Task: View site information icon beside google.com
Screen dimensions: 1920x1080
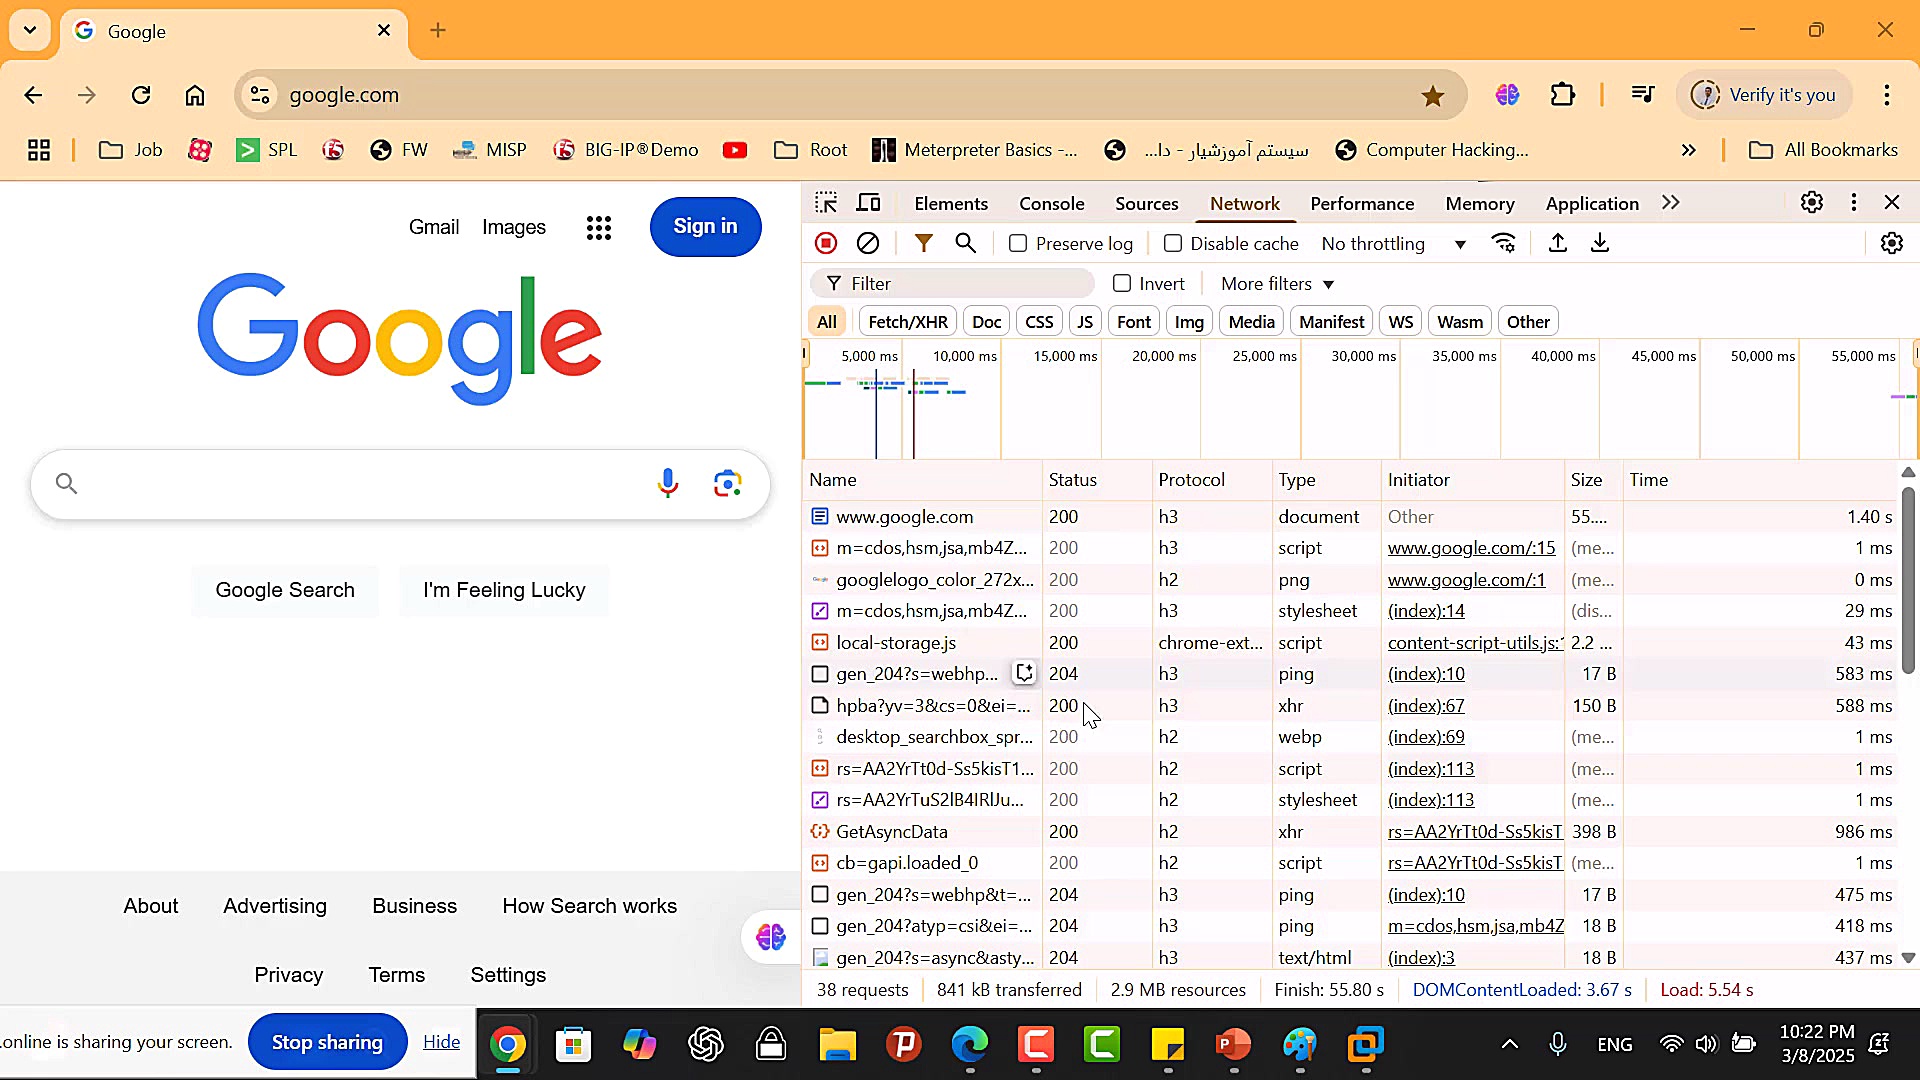Action: tap(260, 95)
